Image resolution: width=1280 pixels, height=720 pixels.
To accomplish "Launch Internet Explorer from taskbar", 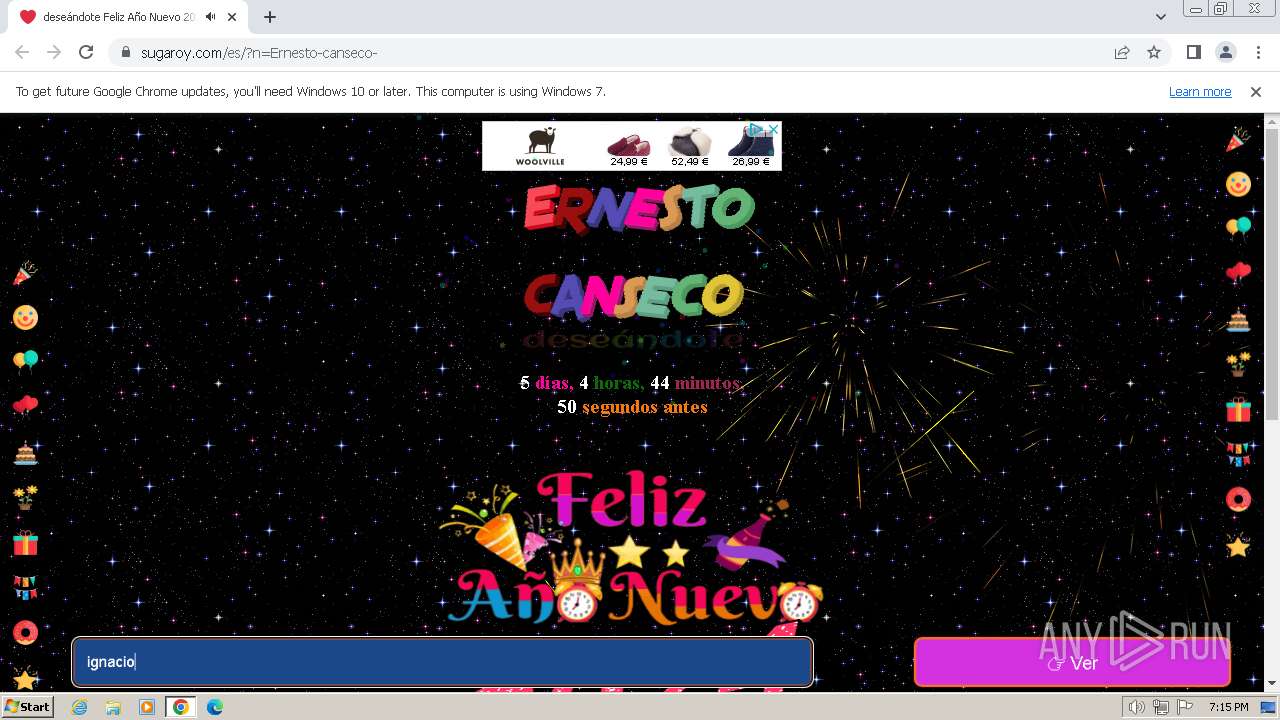I will (x=80, y=707).
